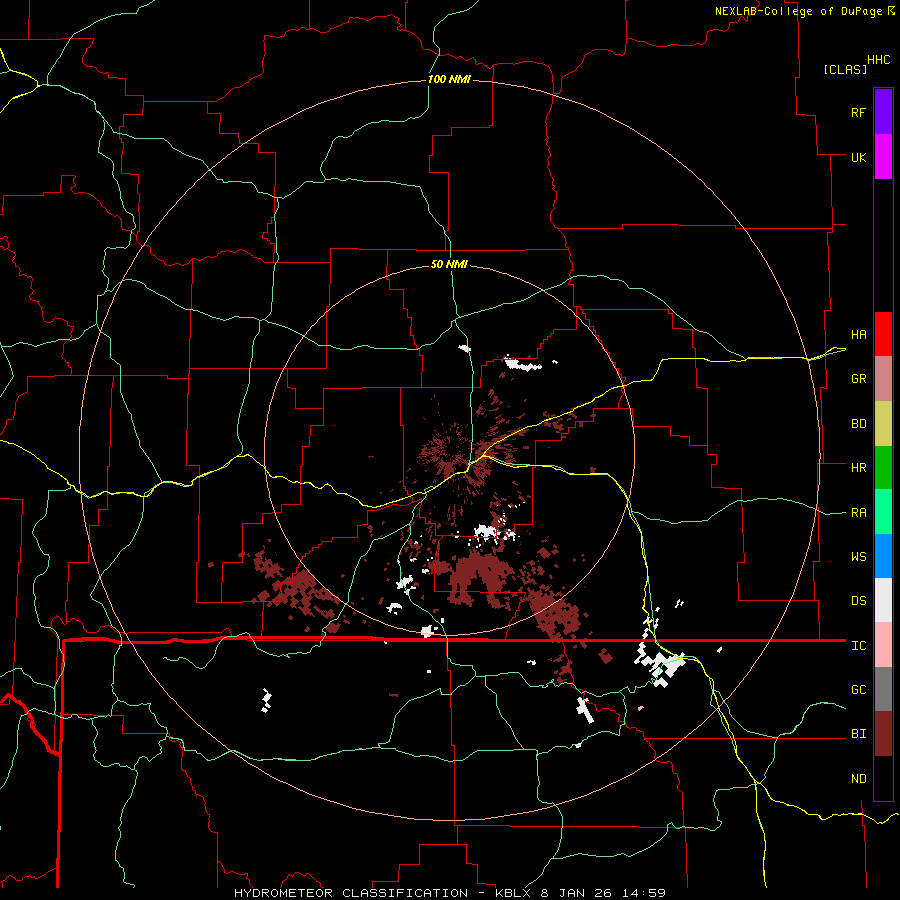Click the 50 NMI range ring label

tap(449, 264)
